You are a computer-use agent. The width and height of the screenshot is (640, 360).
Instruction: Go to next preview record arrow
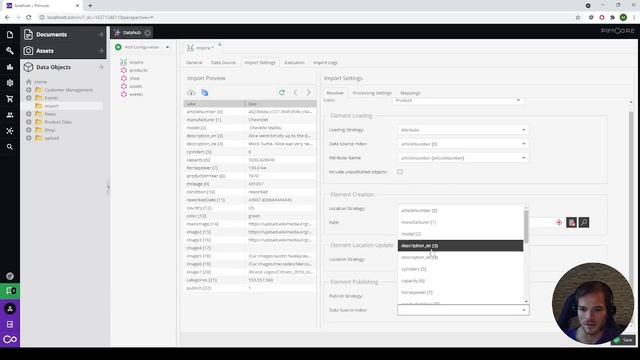click(309, 93)
